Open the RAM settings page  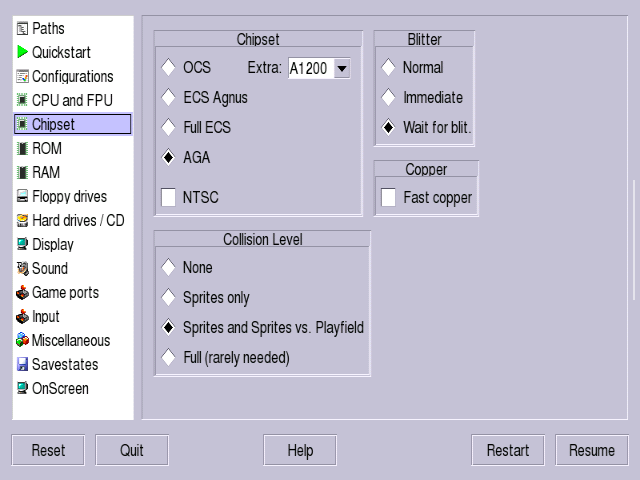tap(73, 172)
